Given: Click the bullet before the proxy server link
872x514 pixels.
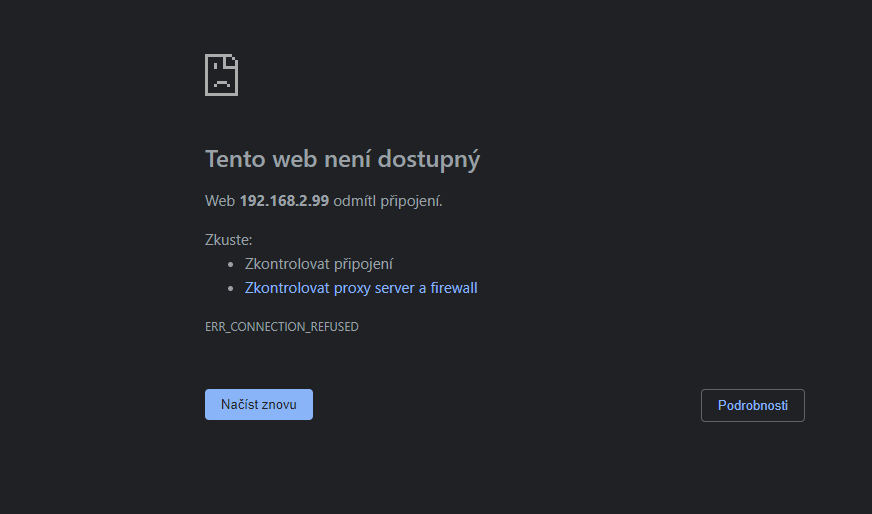Looking at the screenshot, I should (x=231, y=289).
